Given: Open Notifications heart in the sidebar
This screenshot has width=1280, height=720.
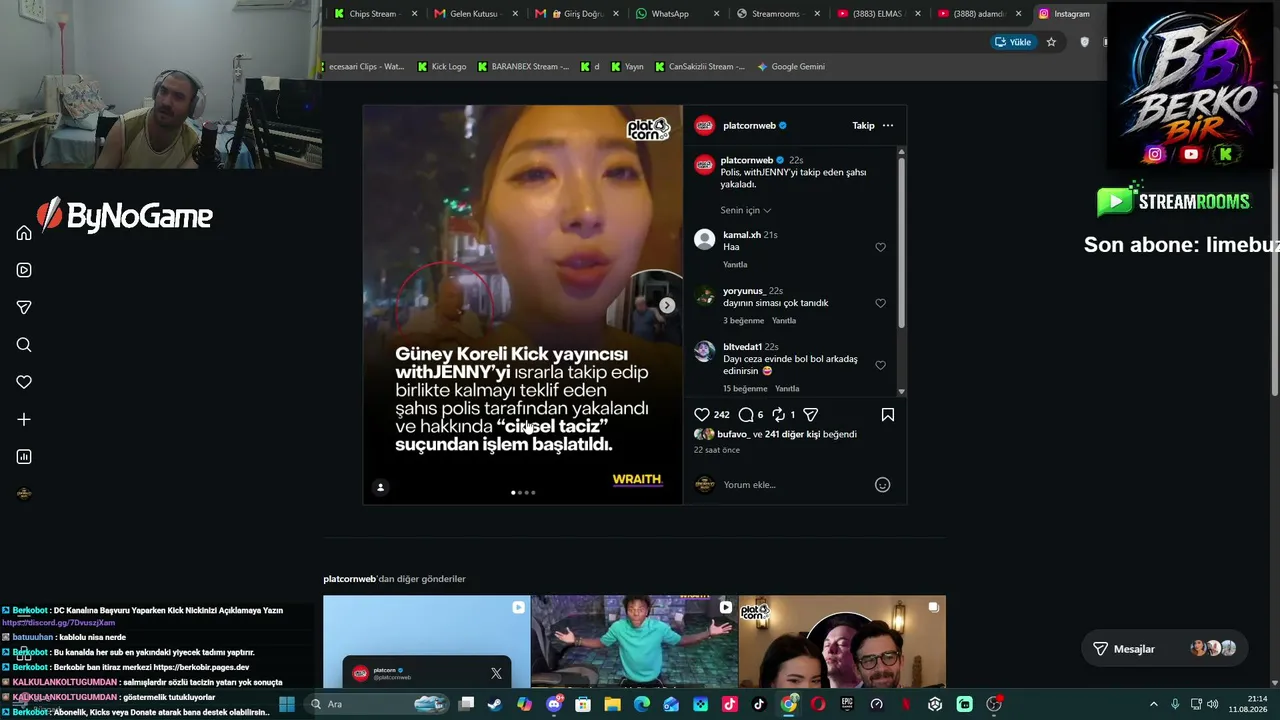Looking at the screenshot, I should [x=24, y=382].
